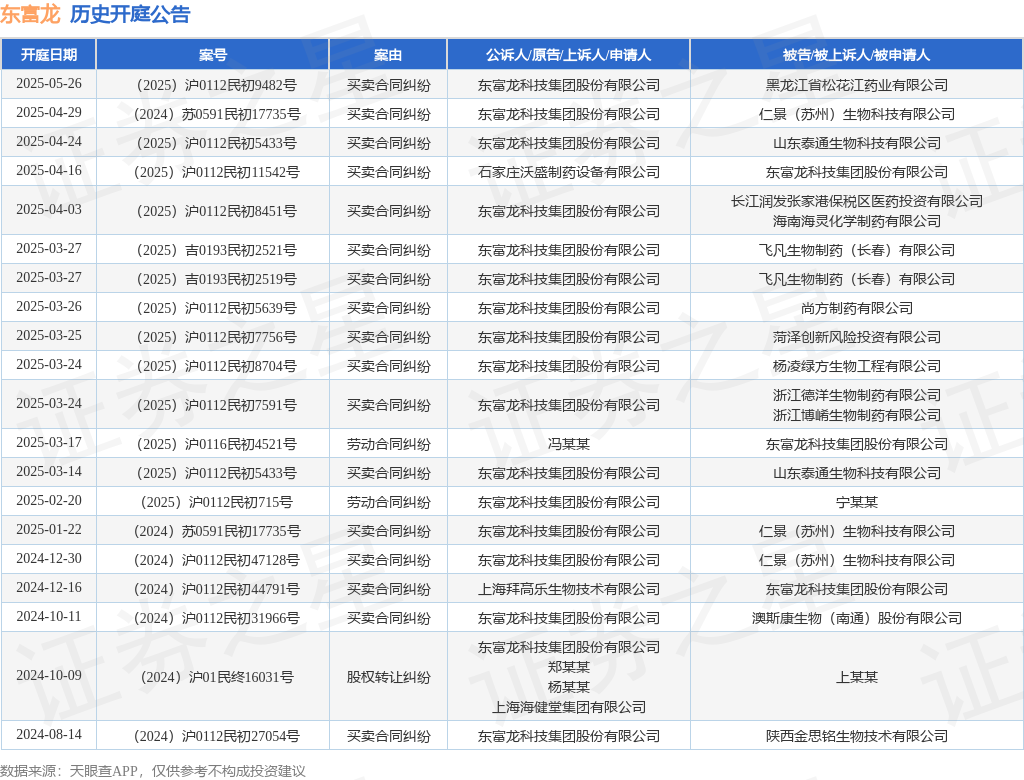Image resolution: width=1024 pixels, height=780 pixels.
Task: Click appellant 上海海健堂集团有限公司
Action: [x=568, y=707]
